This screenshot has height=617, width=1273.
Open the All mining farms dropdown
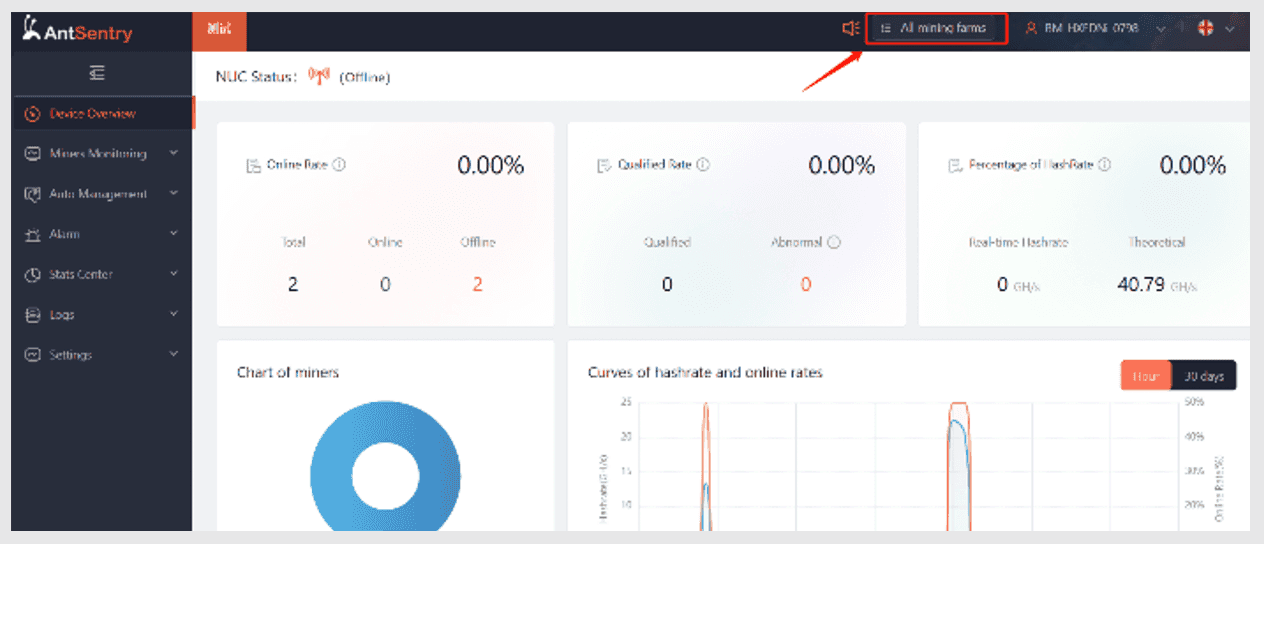coord(936,29)
